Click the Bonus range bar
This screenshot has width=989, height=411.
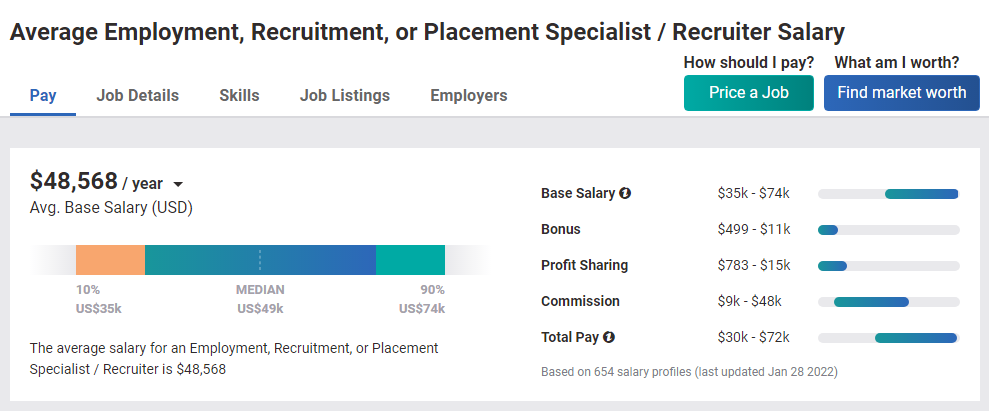click(889, 230)
